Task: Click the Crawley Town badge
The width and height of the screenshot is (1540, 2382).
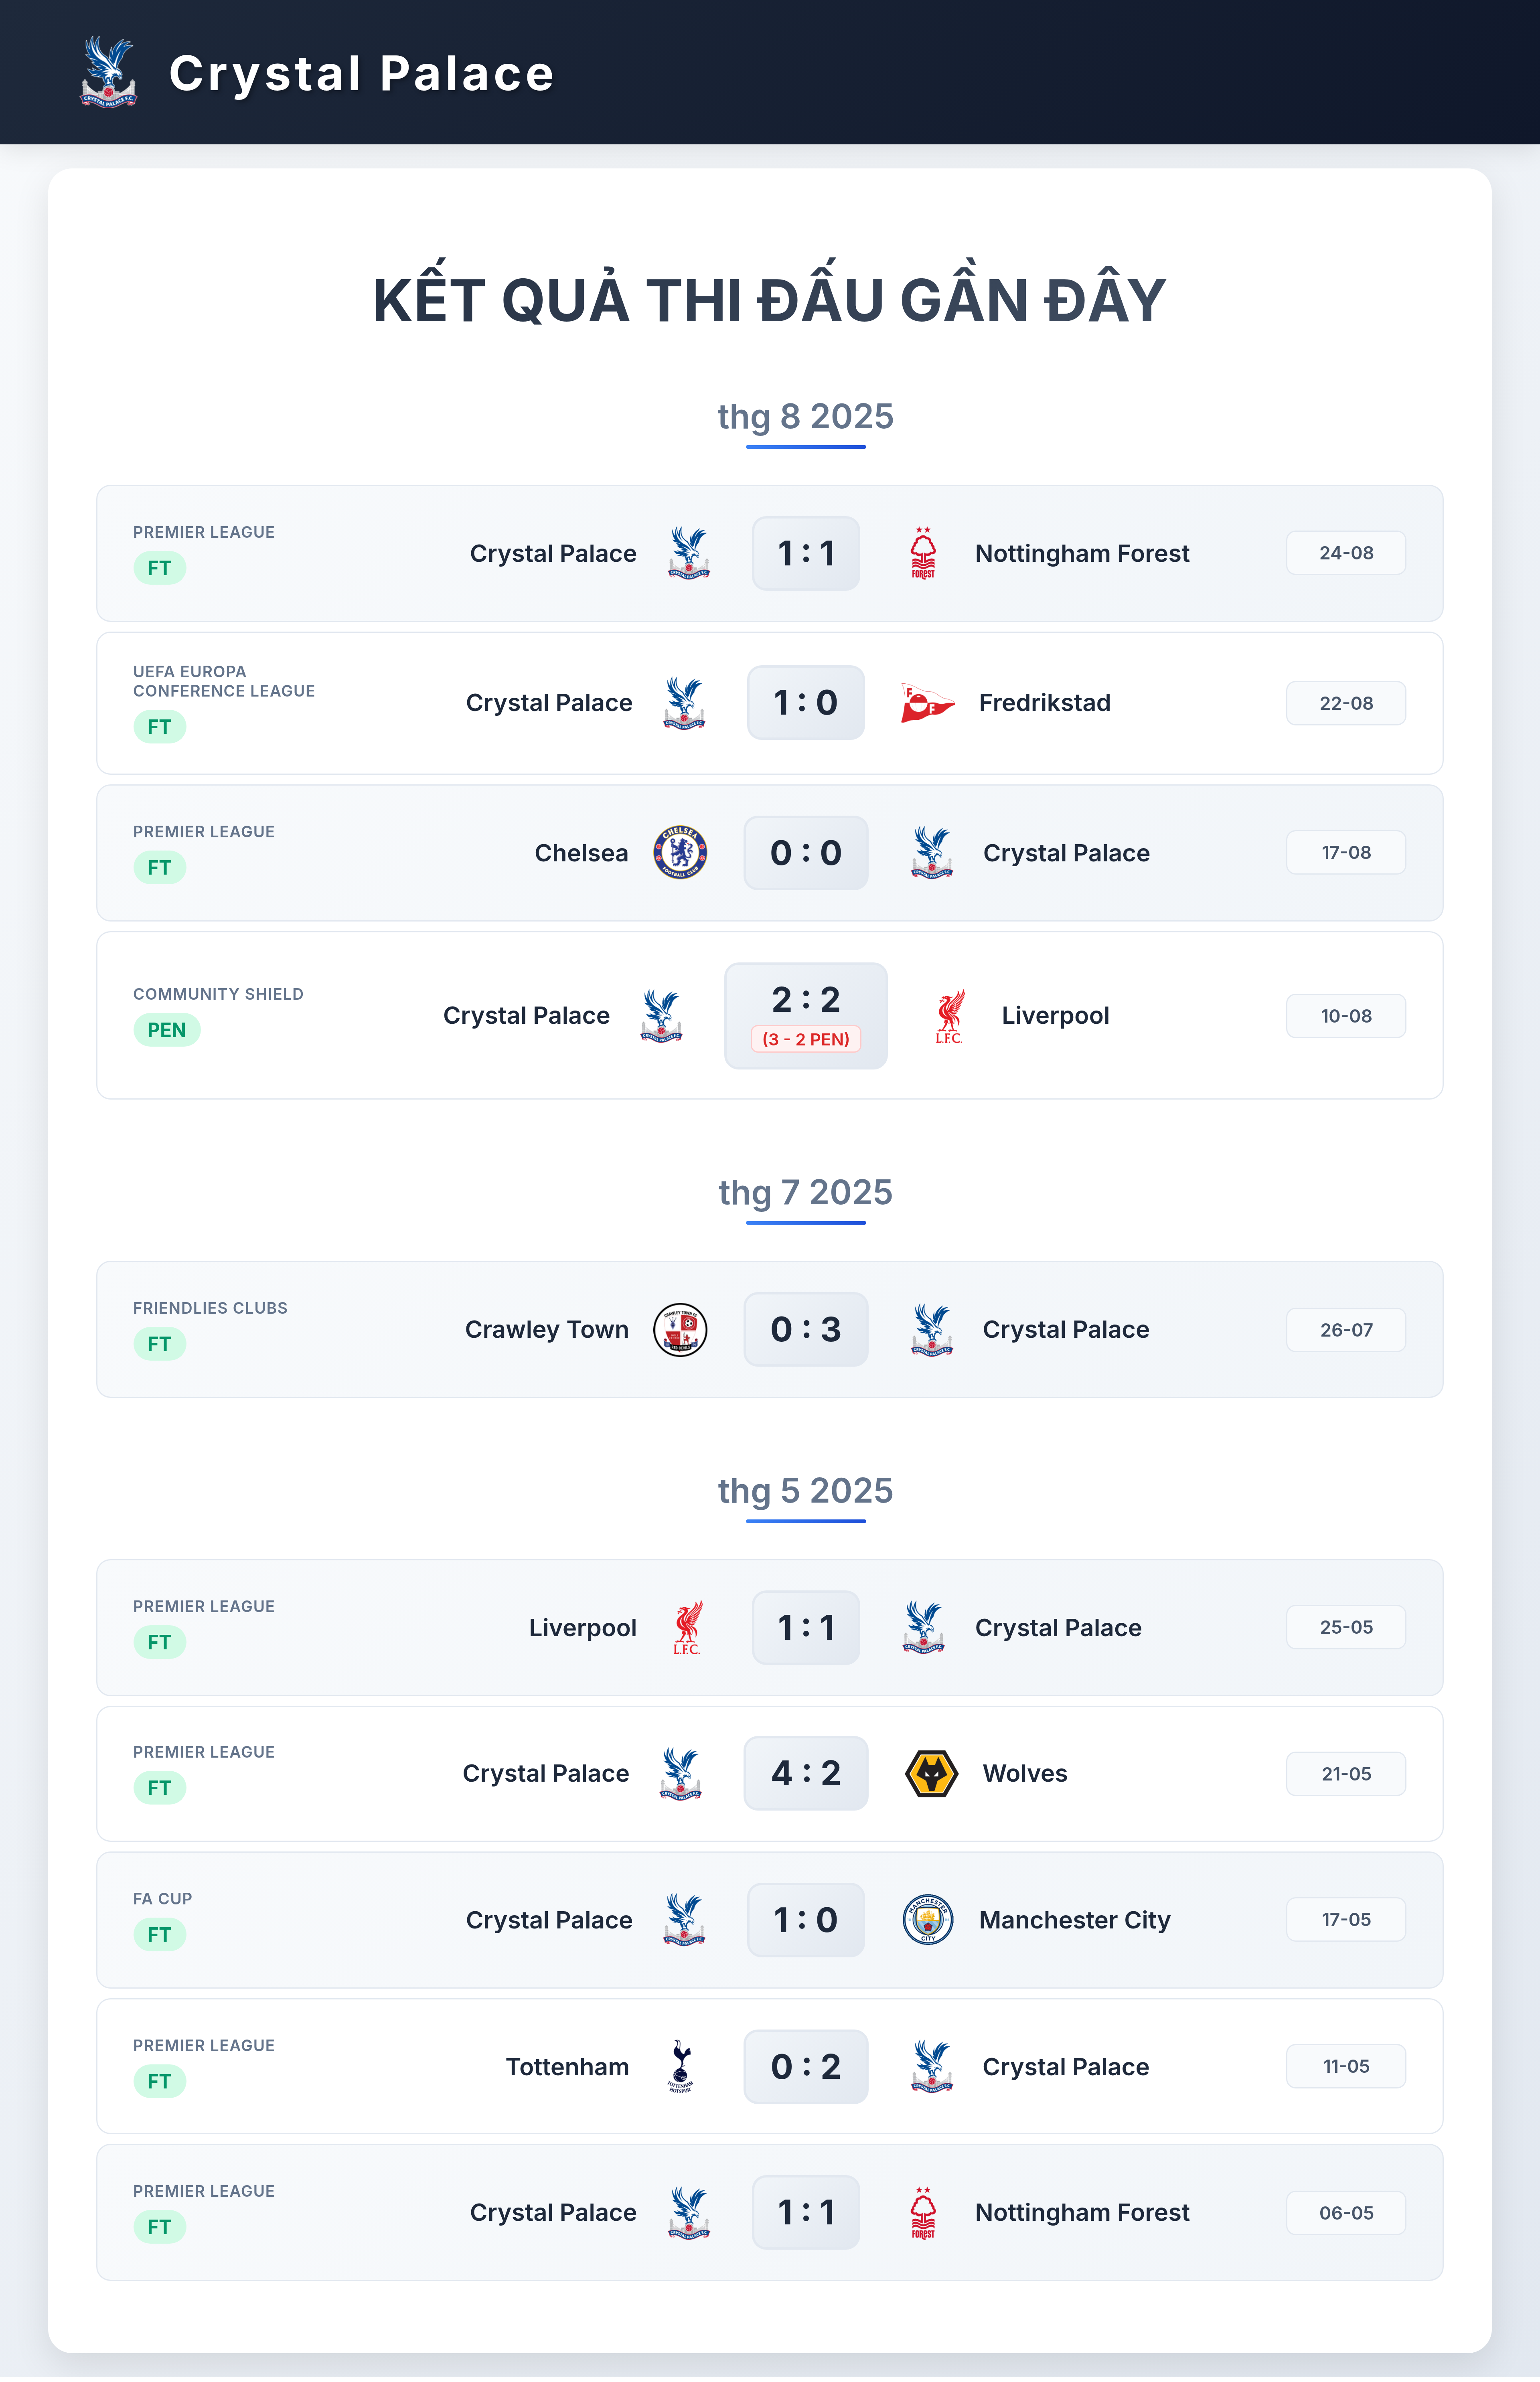Action: [x=680, y=1330]
